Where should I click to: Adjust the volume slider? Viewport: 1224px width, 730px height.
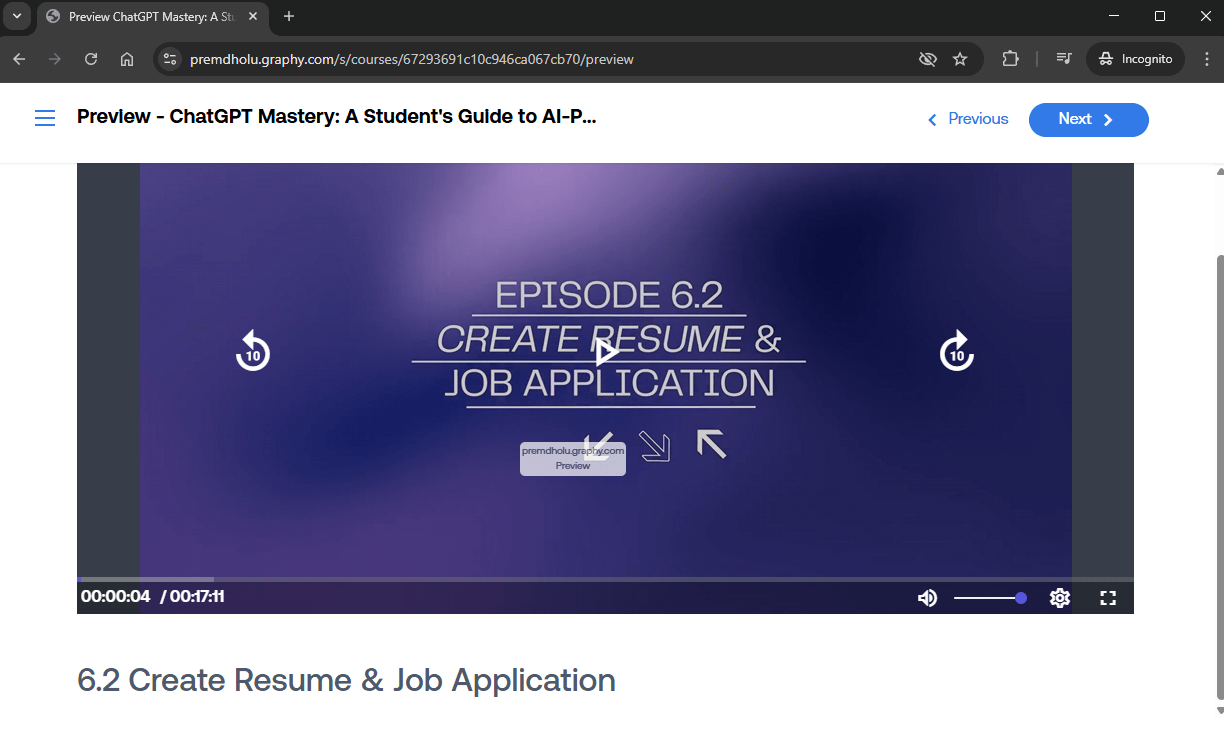pos(988,598)
